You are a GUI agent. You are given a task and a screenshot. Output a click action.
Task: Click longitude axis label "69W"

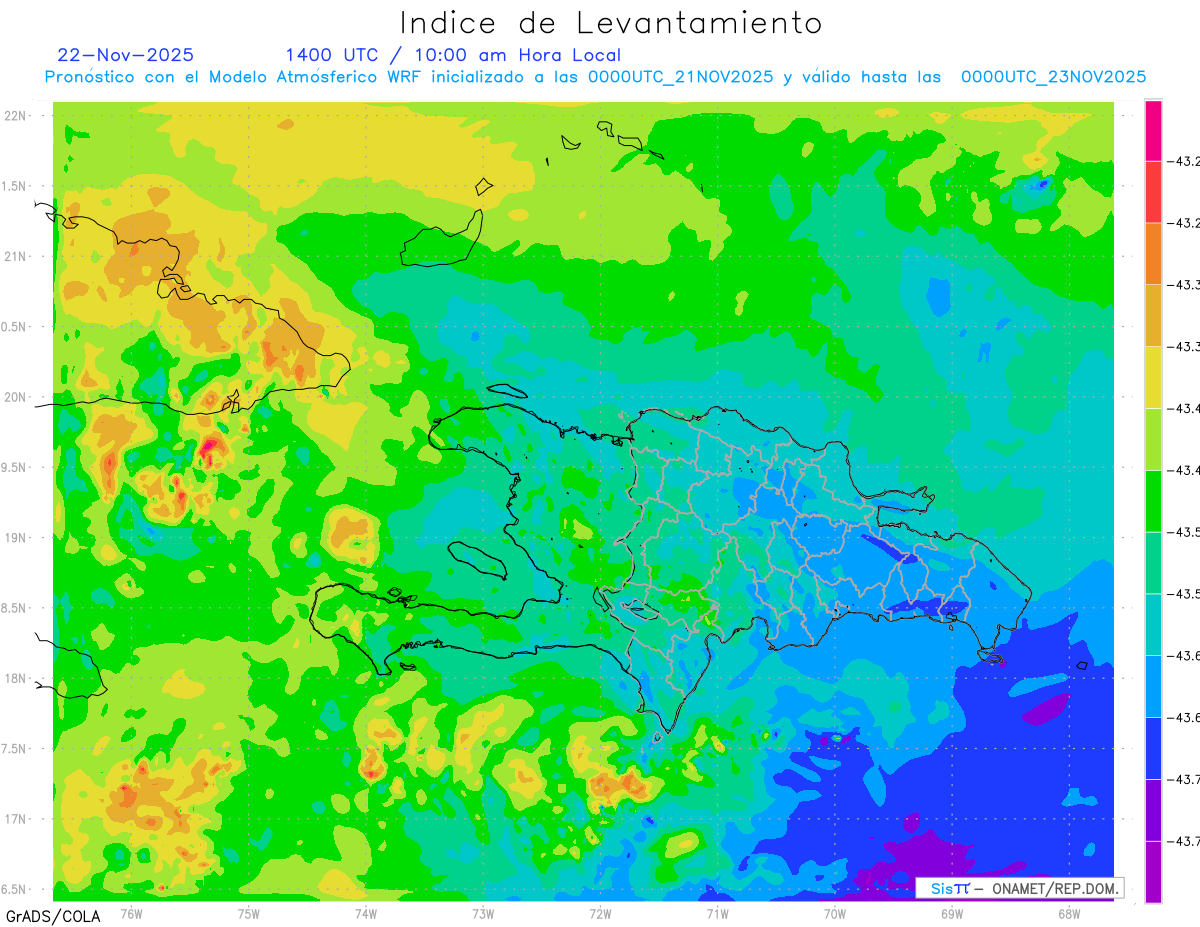pos(952,914)
